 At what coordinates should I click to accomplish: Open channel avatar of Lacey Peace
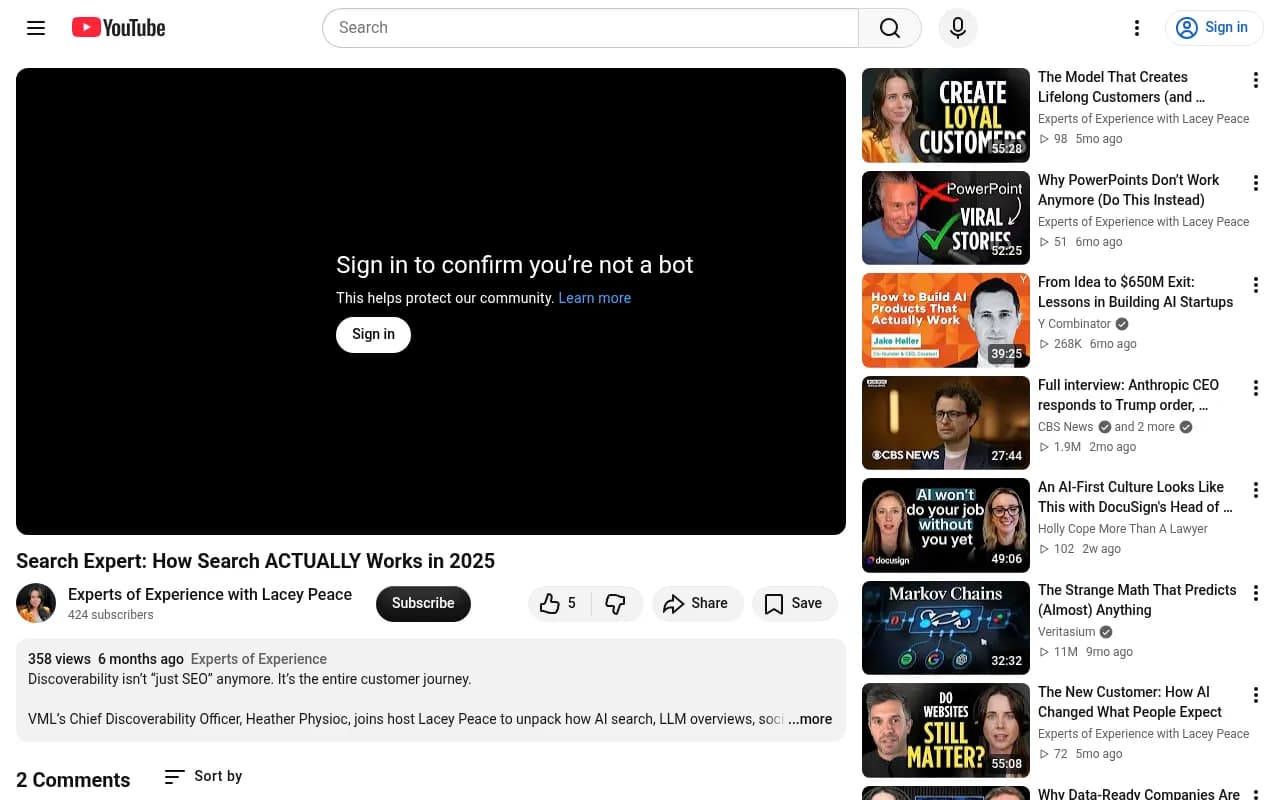(x=36, y=603)
